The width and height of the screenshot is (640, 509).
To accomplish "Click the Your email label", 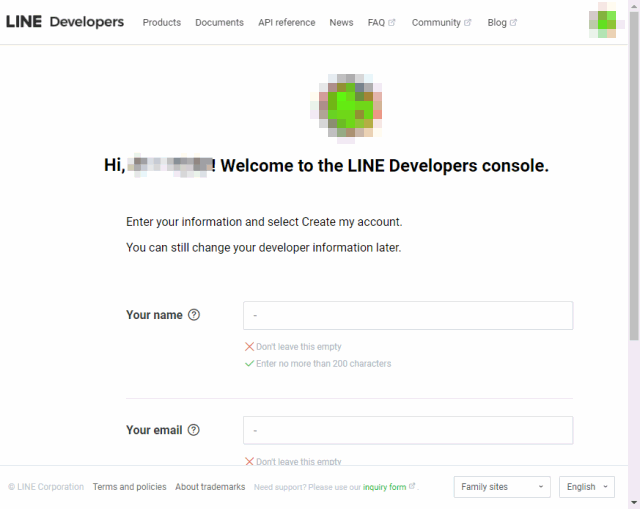I will pos(154,430).
